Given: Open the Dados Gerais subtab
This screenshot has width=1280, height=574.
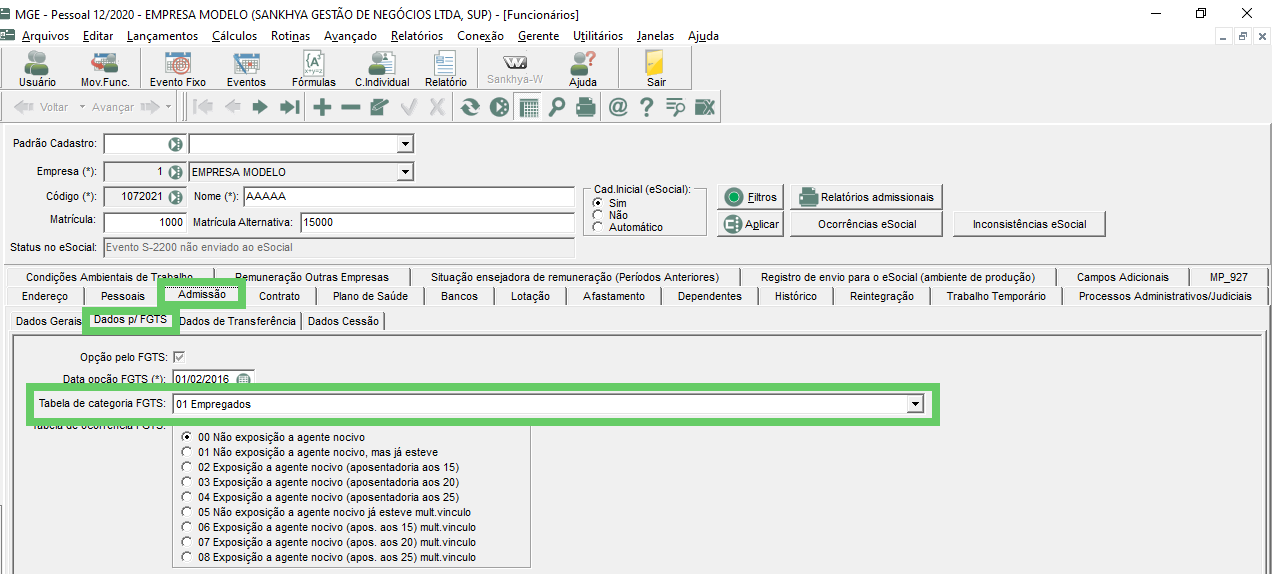Looking at the screenshot, I should click(x=49, y=321).
